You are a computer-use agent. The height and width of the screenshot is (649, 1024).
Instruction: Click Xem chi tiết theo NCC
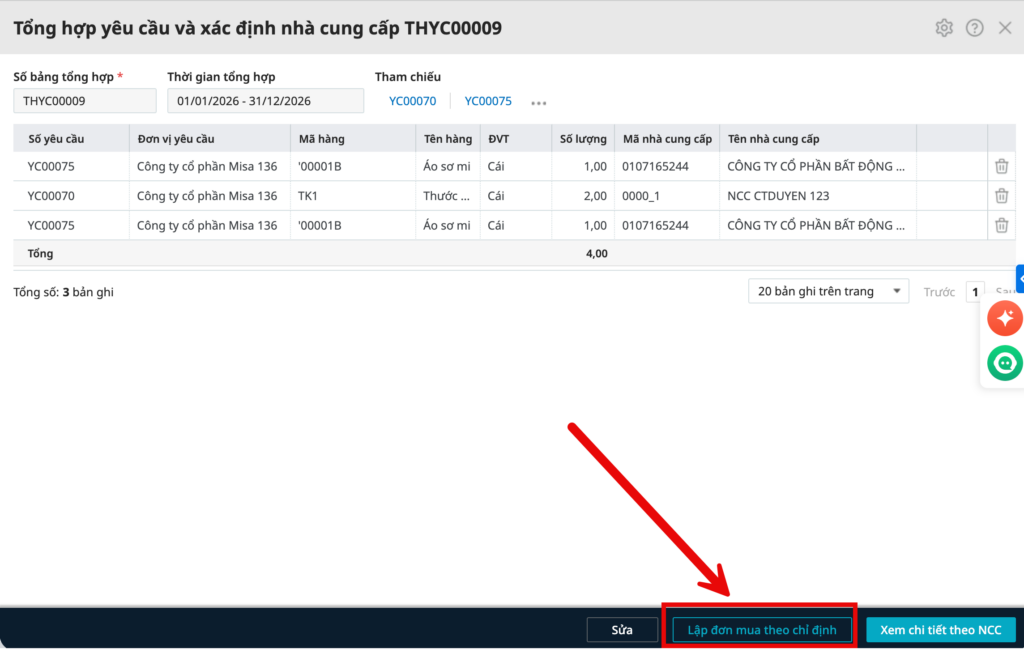tap(940, 630)
